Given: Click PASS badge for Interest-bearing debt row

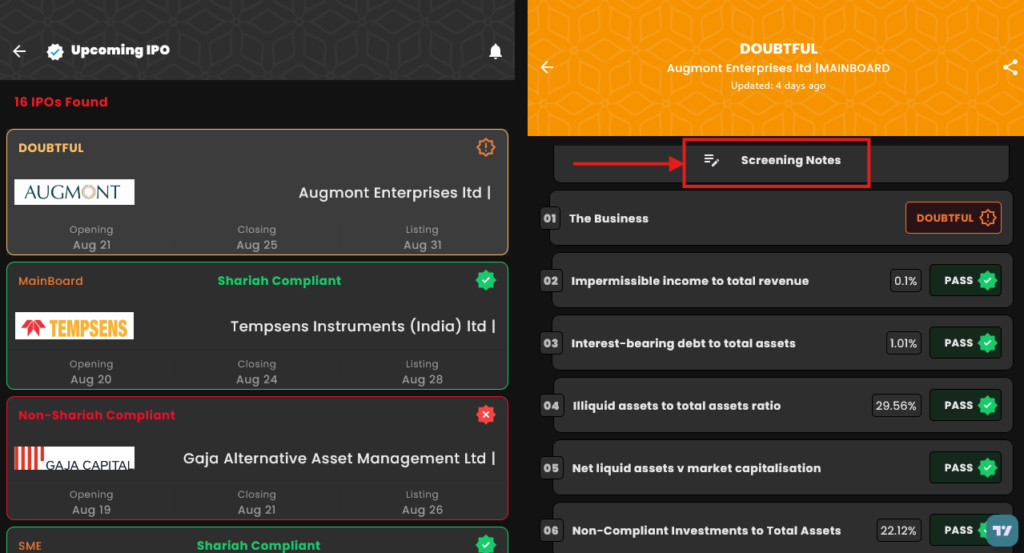Looking at the screenshot, I should [965, 343].
